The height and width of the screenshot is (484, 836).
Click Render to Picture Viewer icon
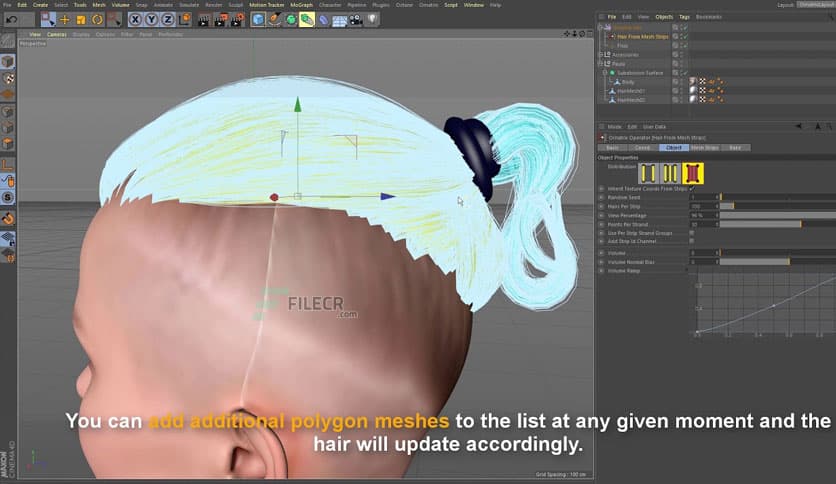pyautogui.click(x=221, y=20)
